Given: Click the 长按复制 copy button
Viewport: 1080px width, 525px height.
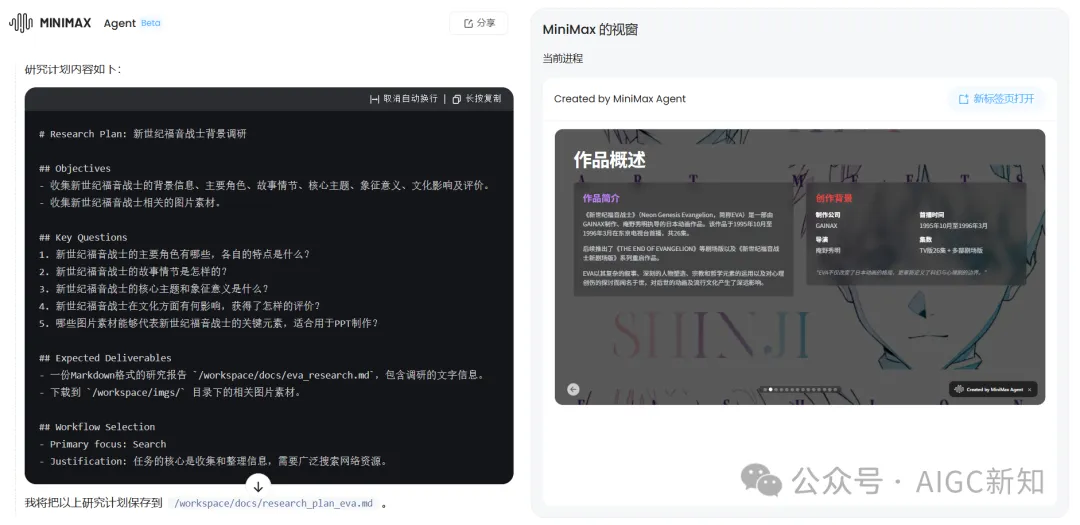Looking at the screenshot, I should click(x=477, y=99).
